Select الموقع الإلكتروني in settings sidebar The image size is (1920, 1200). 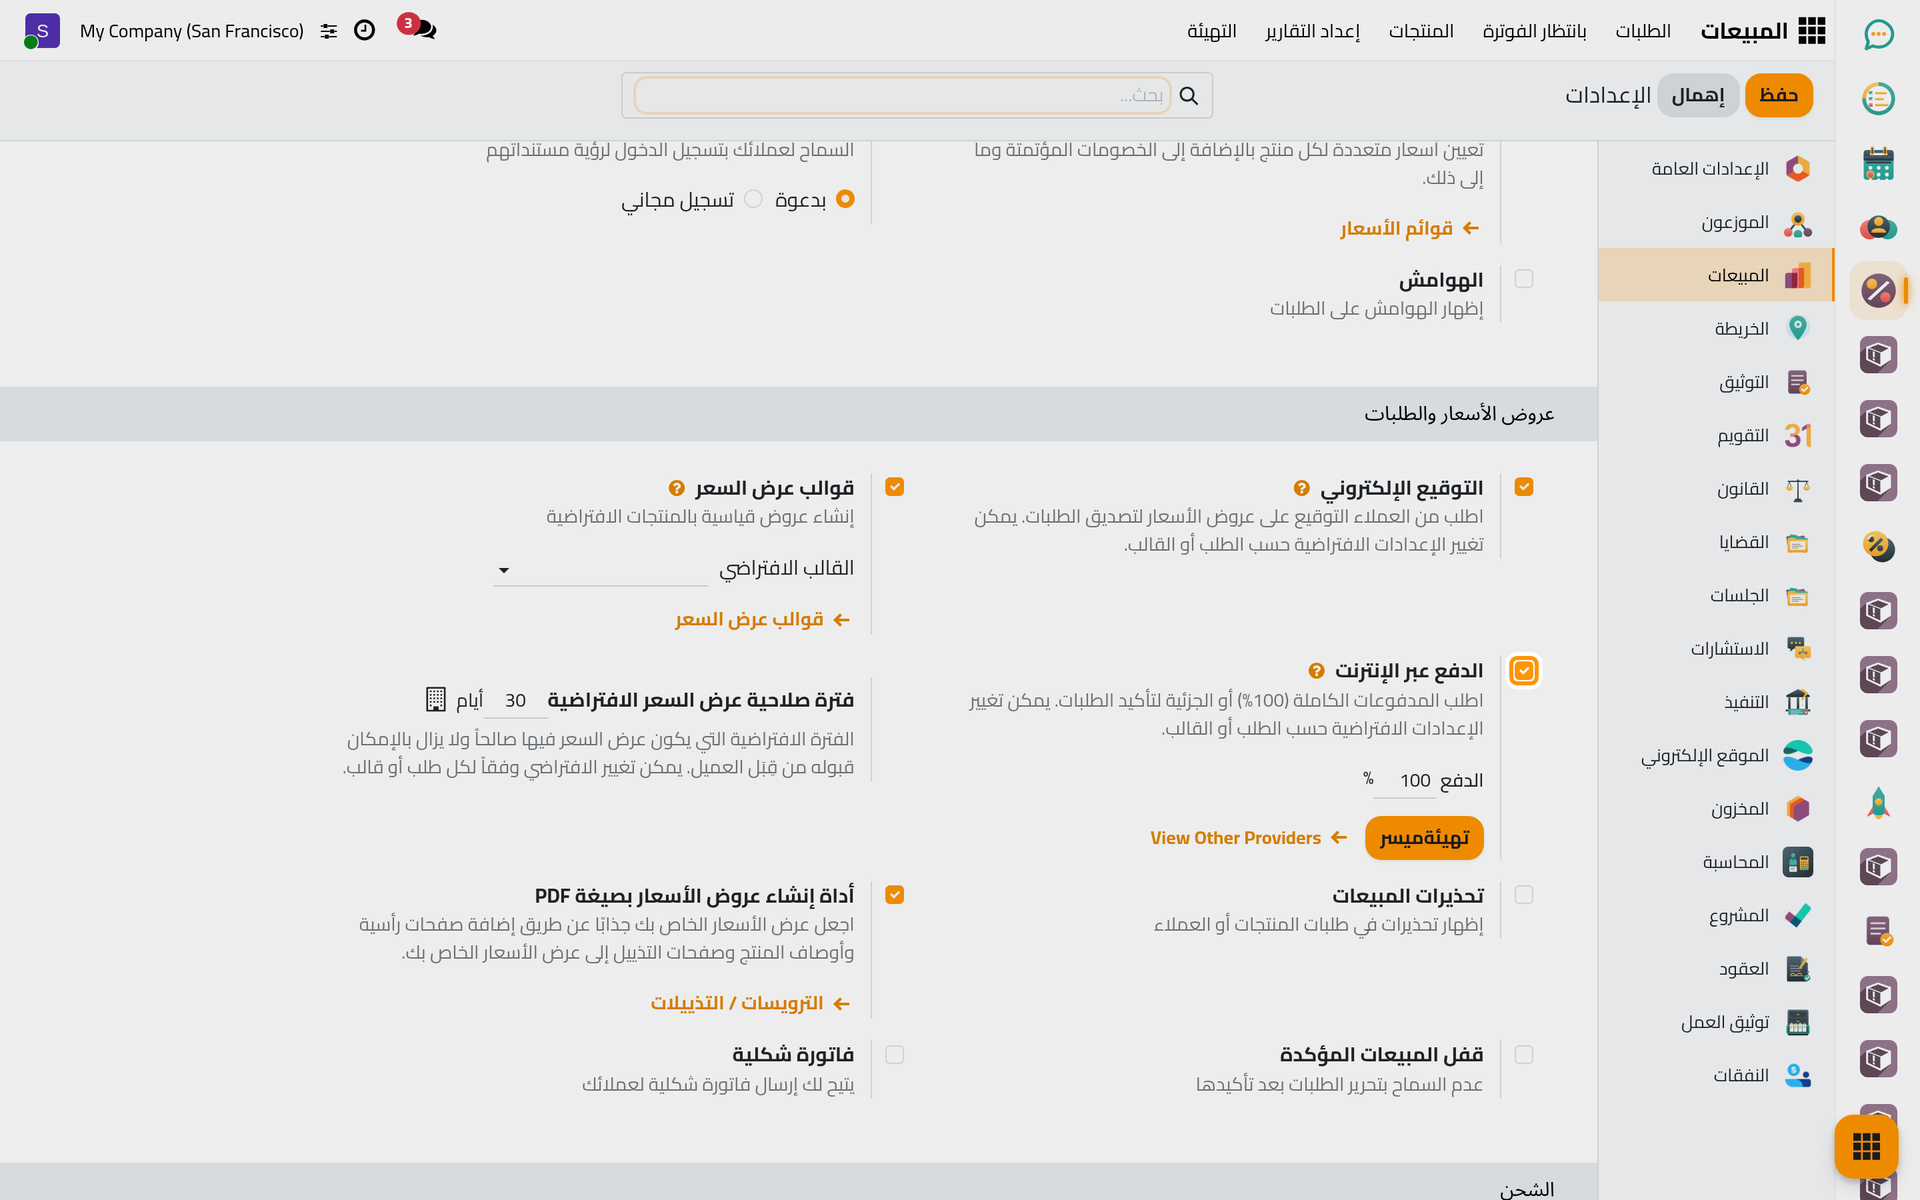click(x=1716, y=755)
